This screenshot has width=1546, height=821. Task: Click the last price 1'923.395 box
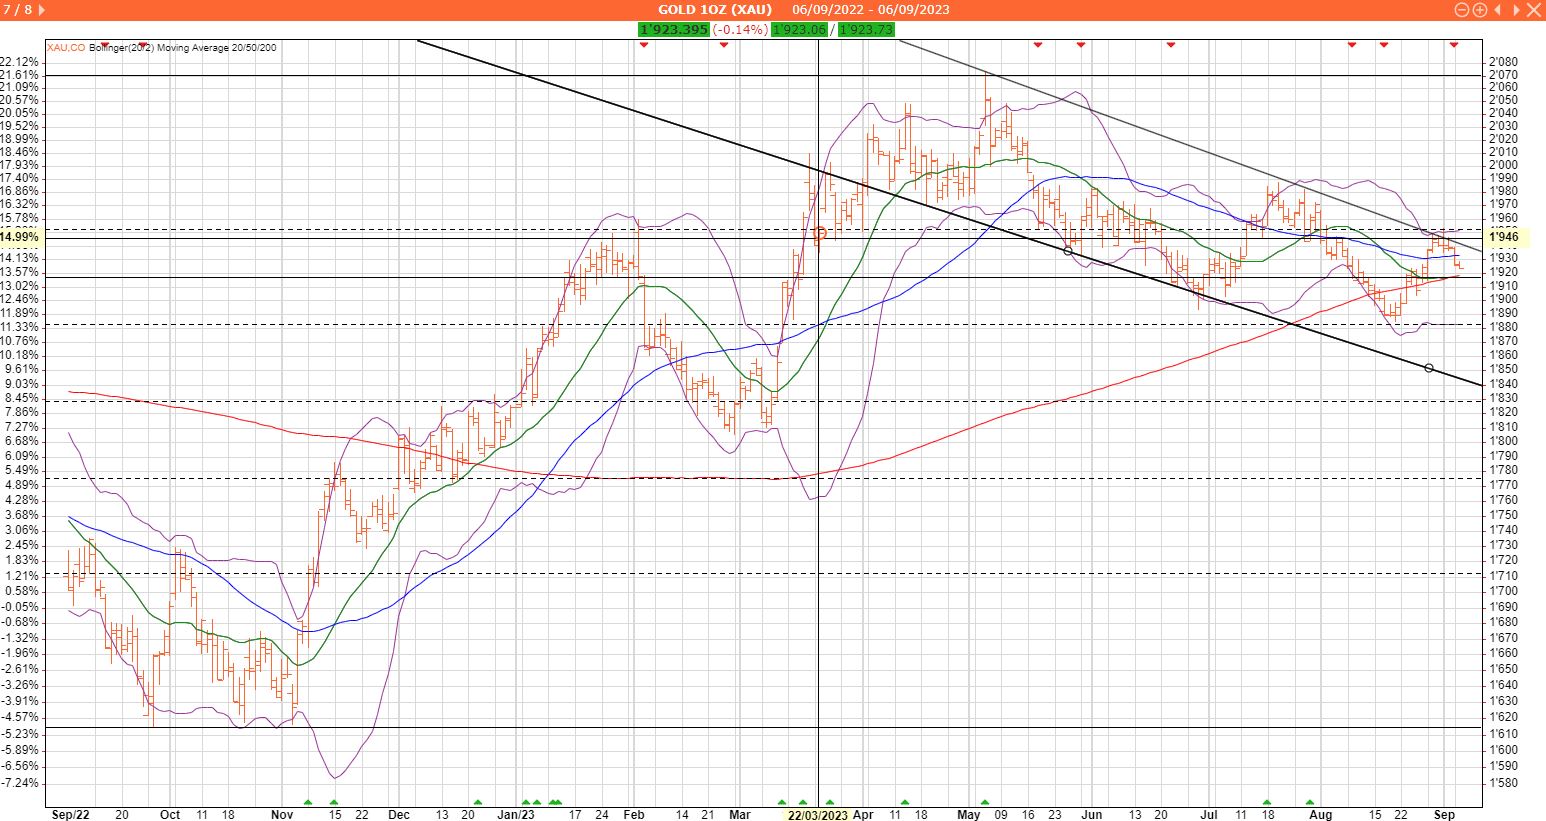point(673,30)
